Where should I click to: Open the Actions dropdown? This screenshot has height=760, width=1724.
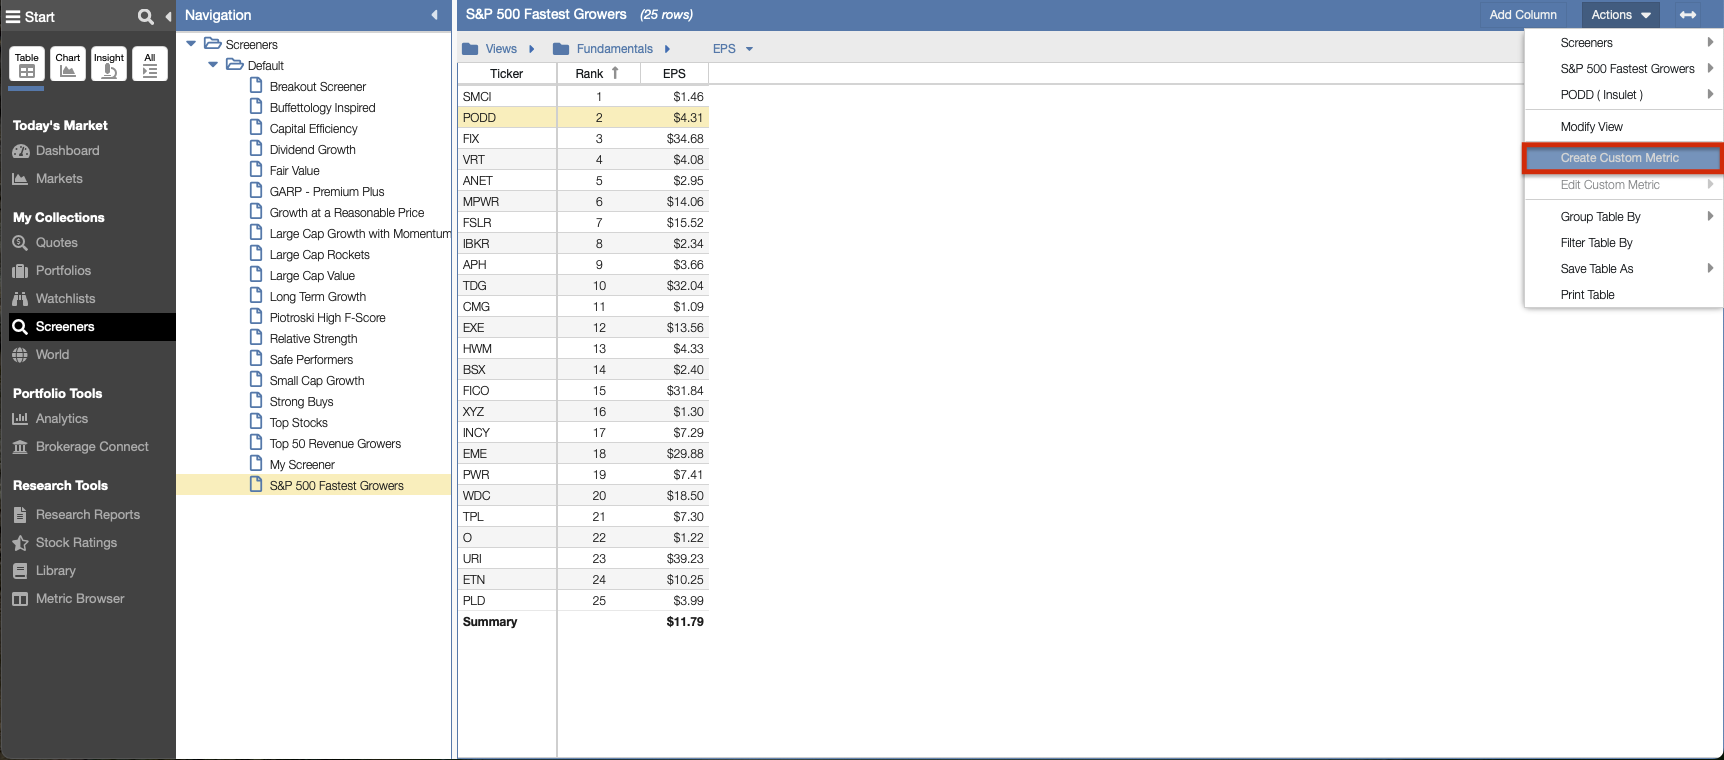coord(1621,15)
